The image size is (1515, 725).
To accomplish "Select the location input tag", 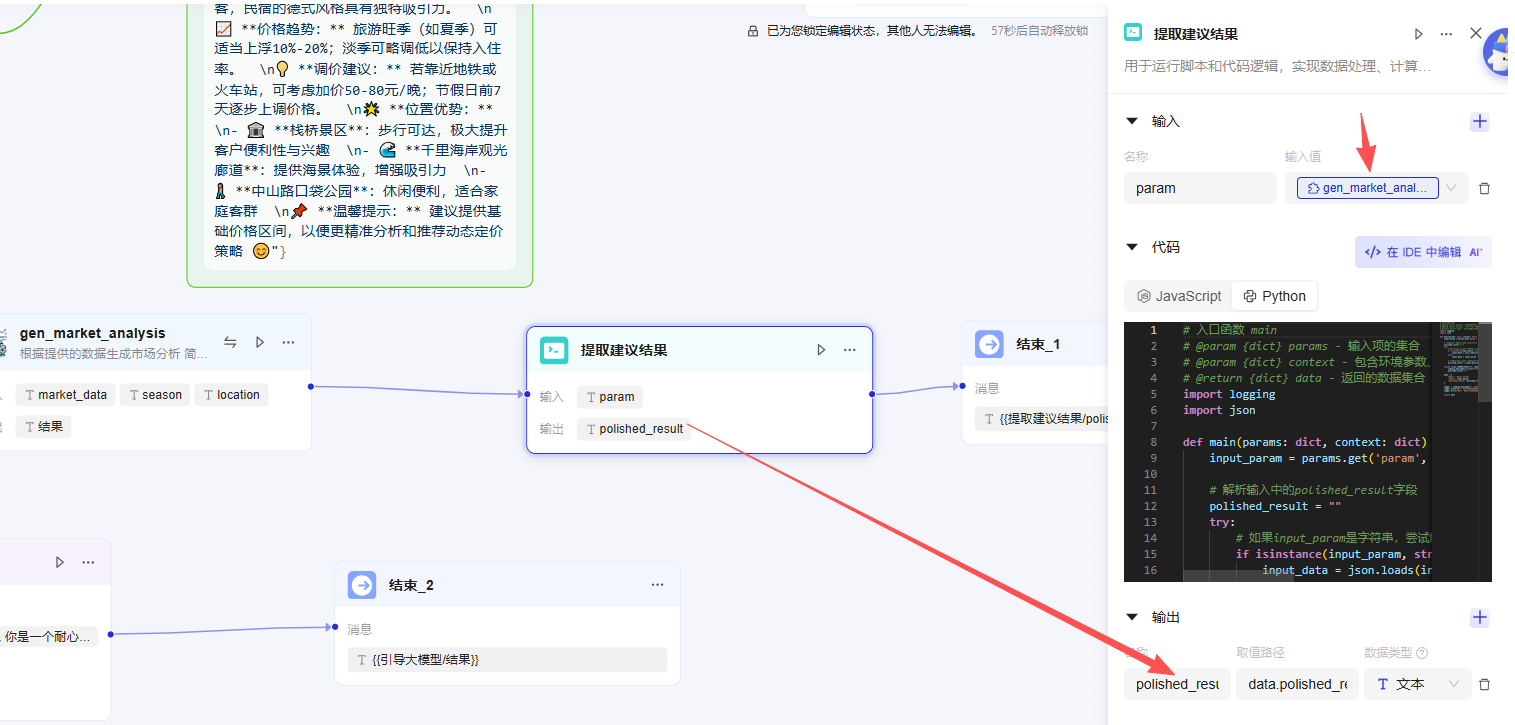I will point(231,395).
